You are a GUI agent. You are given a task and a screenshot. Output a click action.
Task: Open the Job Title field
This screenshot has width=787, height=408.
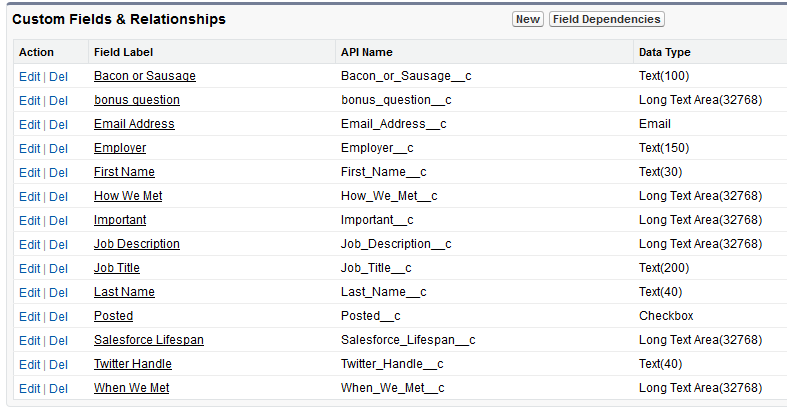[x=116, y=268]
